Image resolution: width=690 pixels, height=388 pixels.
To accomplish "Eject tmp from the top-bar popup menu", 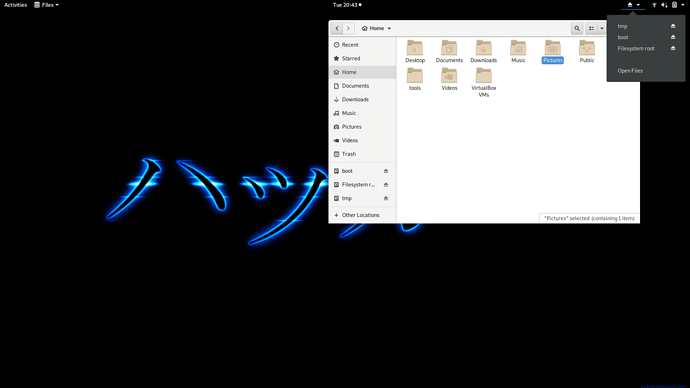I will 673,26.
